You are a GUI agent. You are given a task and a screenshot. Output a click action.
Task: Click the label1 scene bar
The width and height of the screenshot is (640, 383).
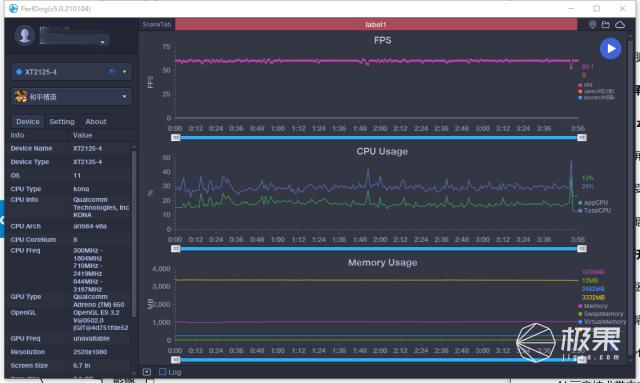tap(376, 24)
